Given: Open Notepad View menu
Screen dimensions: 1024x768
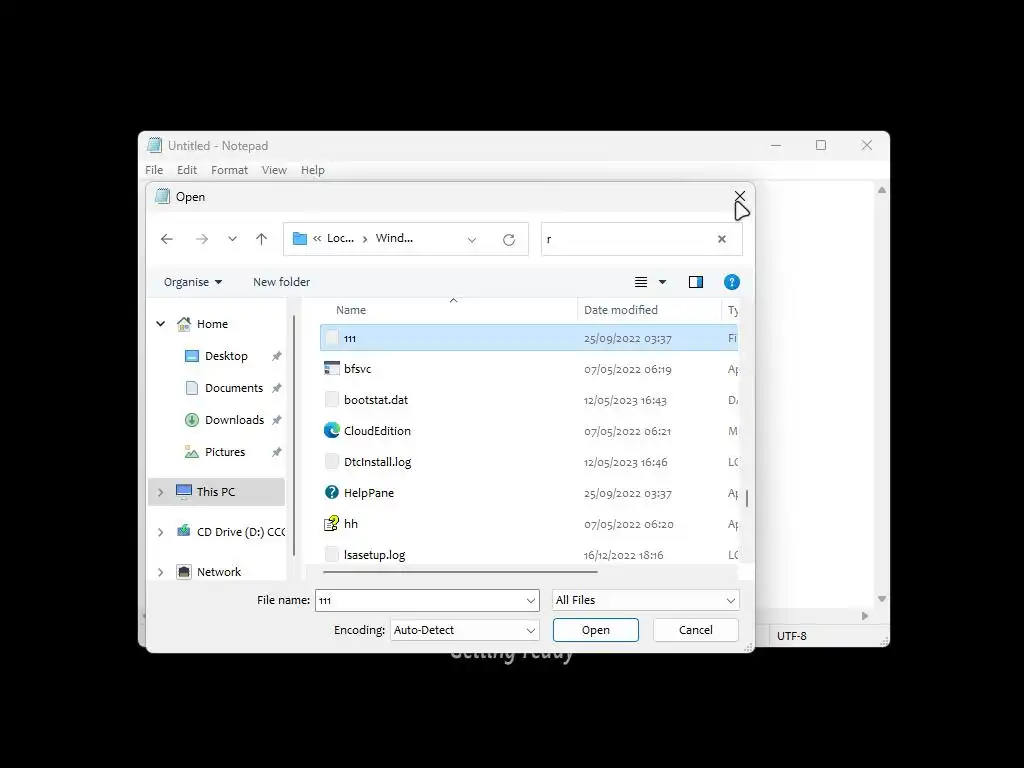Looking at the screenshot, I should pyautogui.click(x=274, y=170).
